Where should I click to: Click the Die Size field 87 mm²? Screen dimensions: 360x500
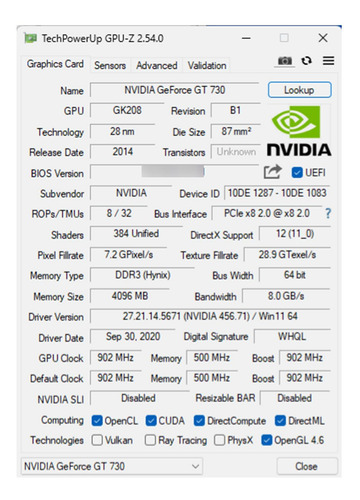235,132
